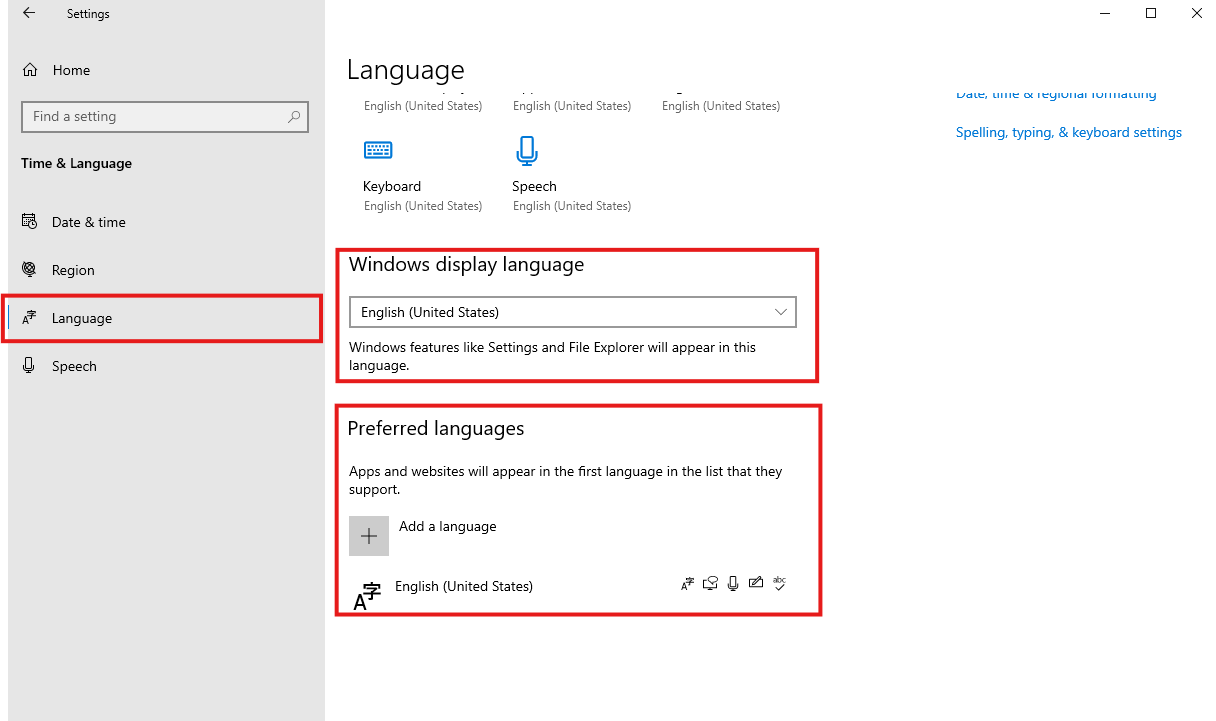Open the Date & time settings page
1216x721 pixels.
coord(88,222)
